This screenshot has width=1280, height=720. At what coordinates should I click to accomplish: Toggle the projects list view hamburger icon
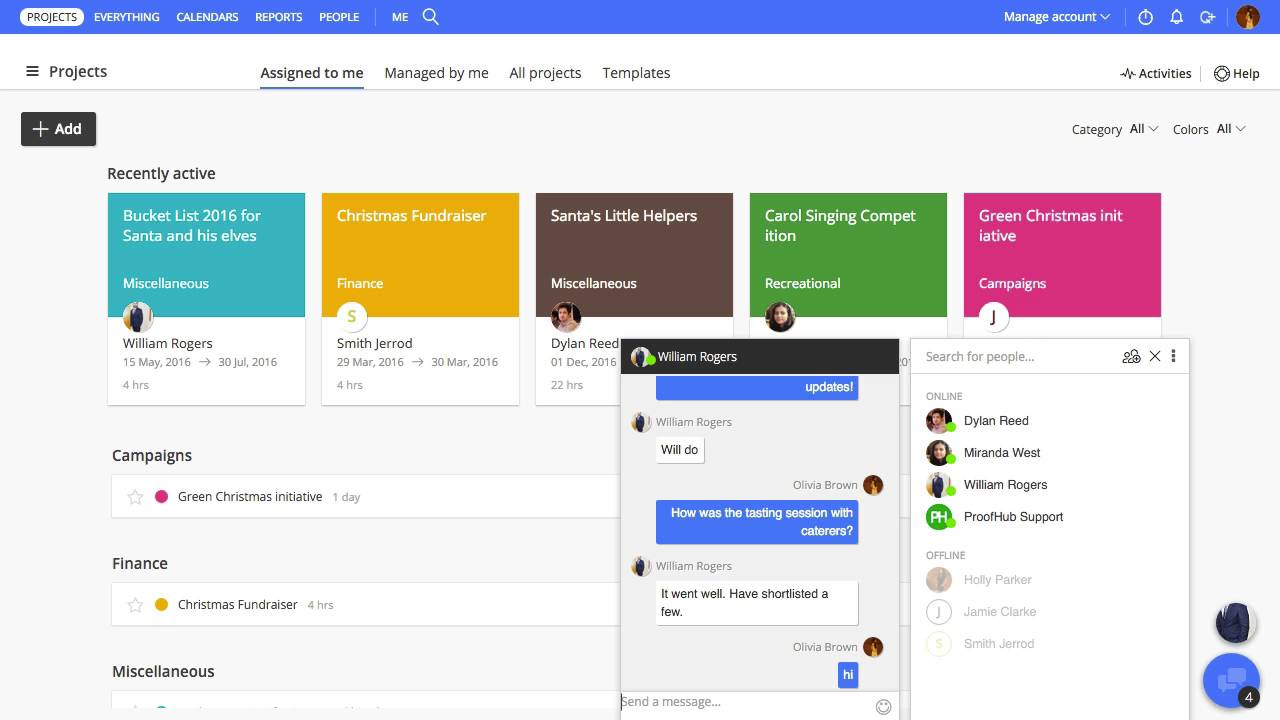click(33, 71)
